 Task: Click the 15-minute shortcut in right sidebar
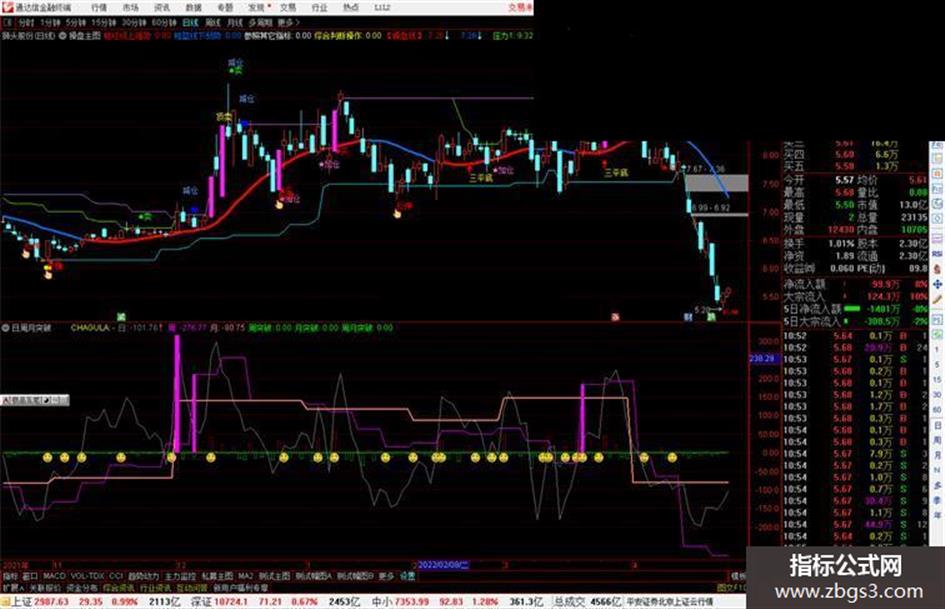(937, 380)
